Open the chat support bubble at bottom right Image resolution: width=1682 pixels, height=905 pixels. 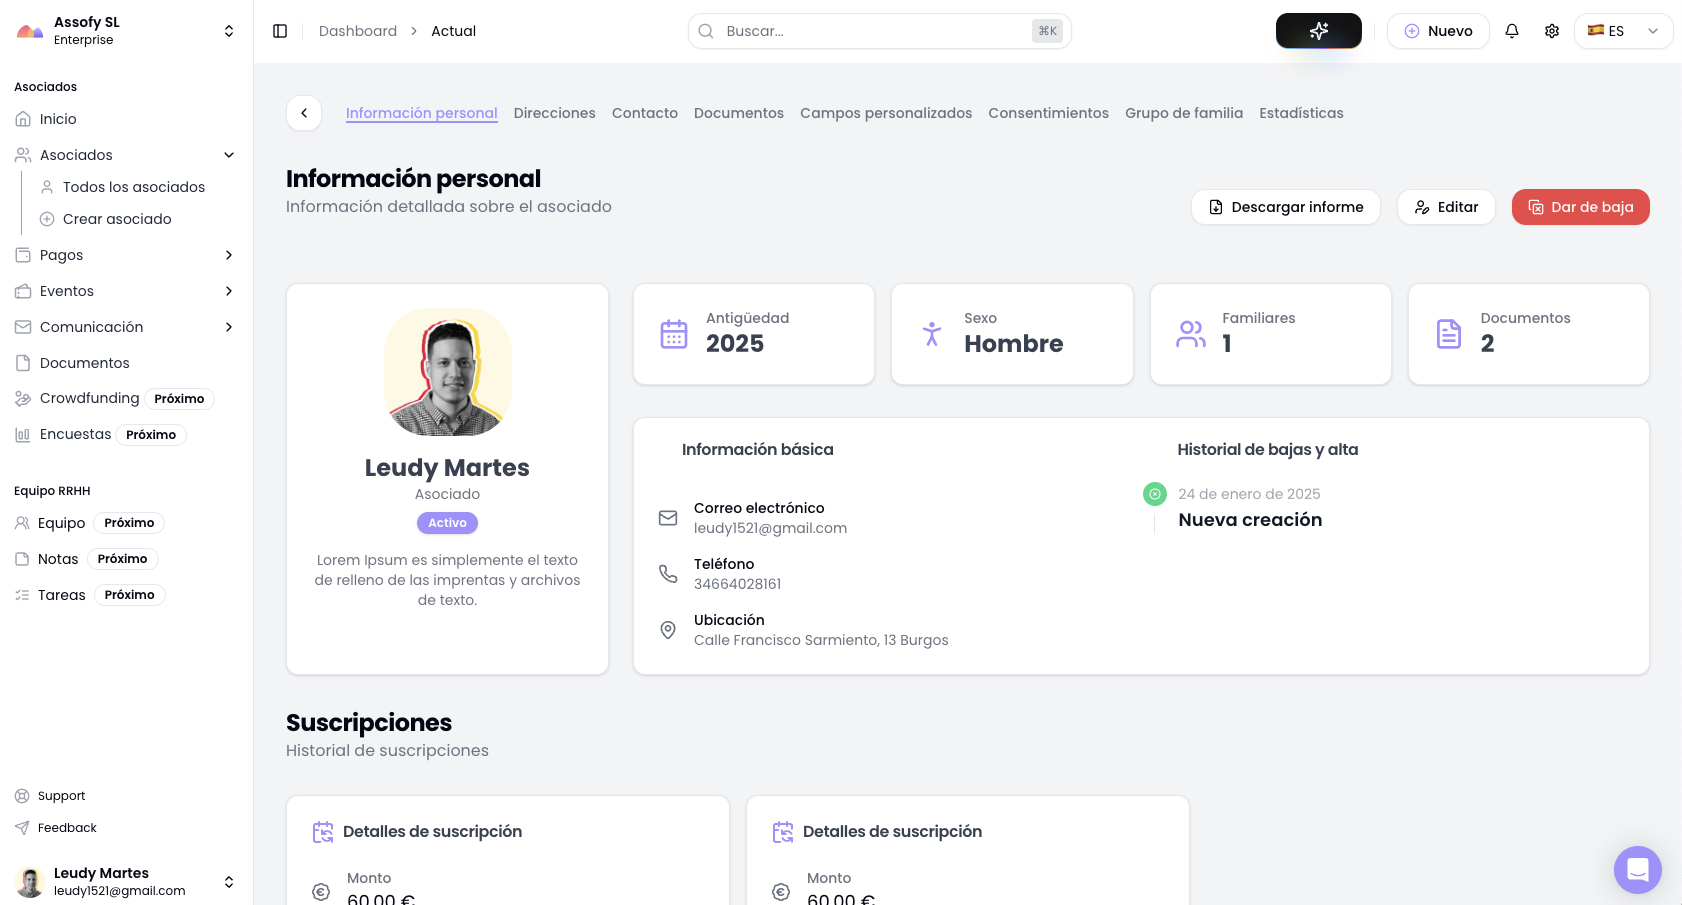[x=1637, y=870]
